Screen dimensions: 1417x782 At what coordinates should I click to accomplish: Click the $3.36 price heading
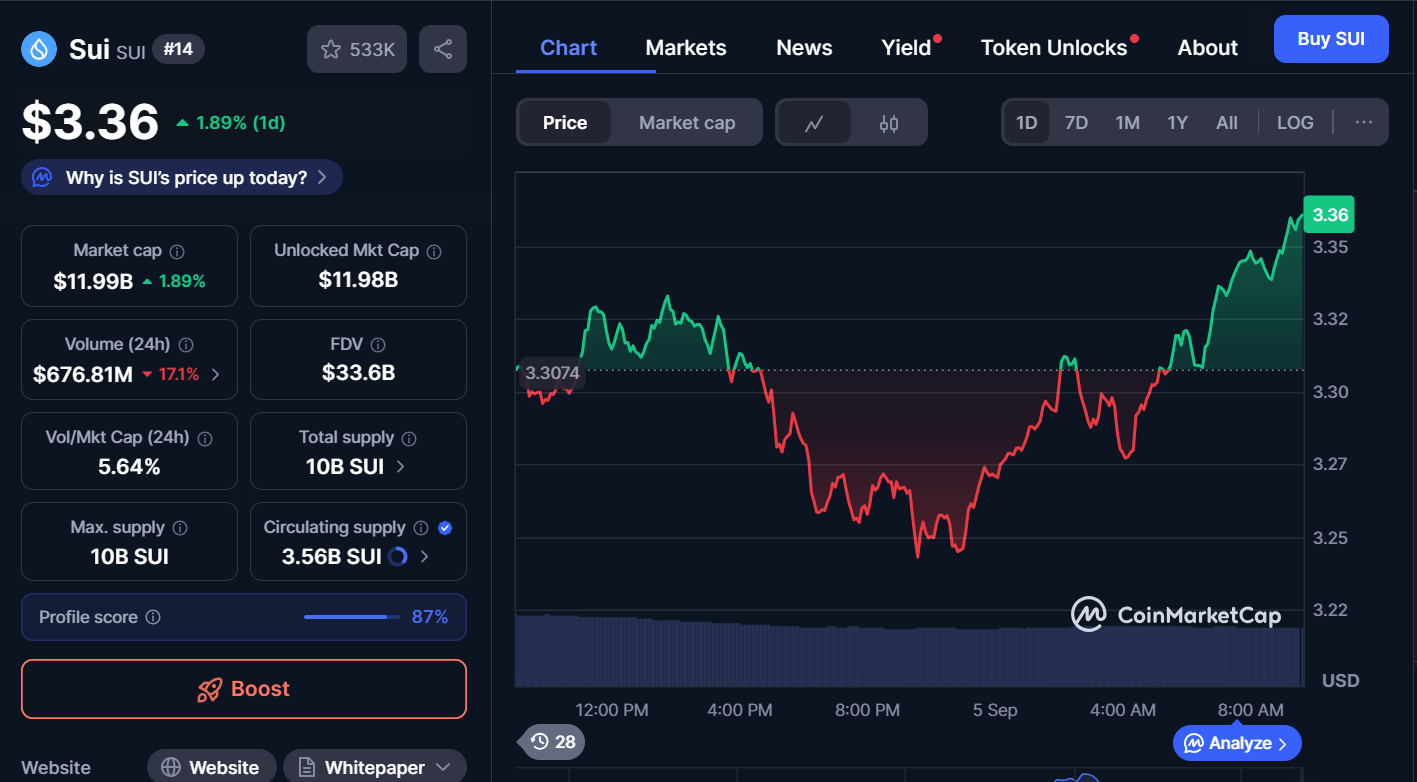(91, 122)
